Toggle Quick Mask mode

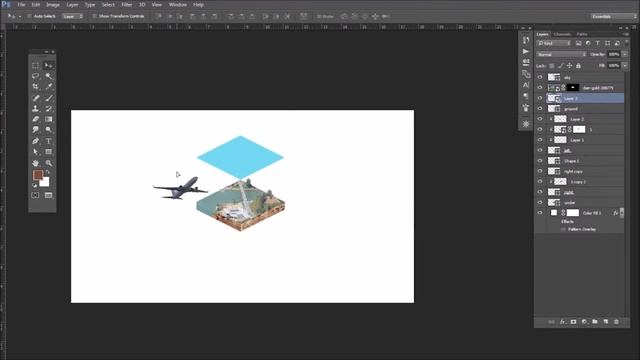36,195
